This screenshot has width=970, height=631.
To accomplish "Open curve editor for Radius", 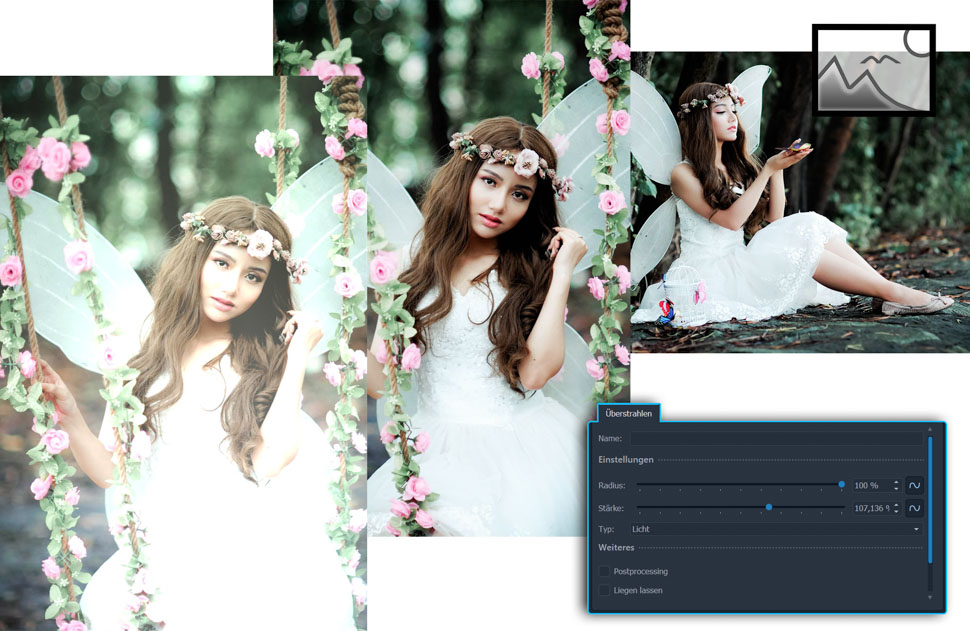I will point(914,486).
